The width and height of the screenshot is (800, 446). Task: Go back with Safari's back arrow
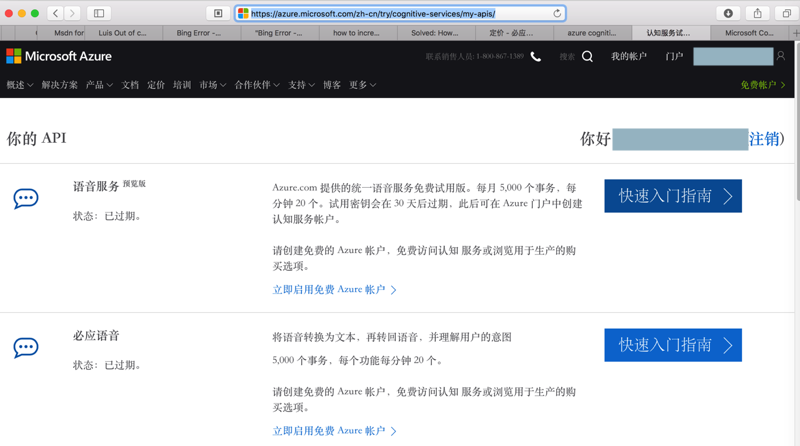click(56, 13)
